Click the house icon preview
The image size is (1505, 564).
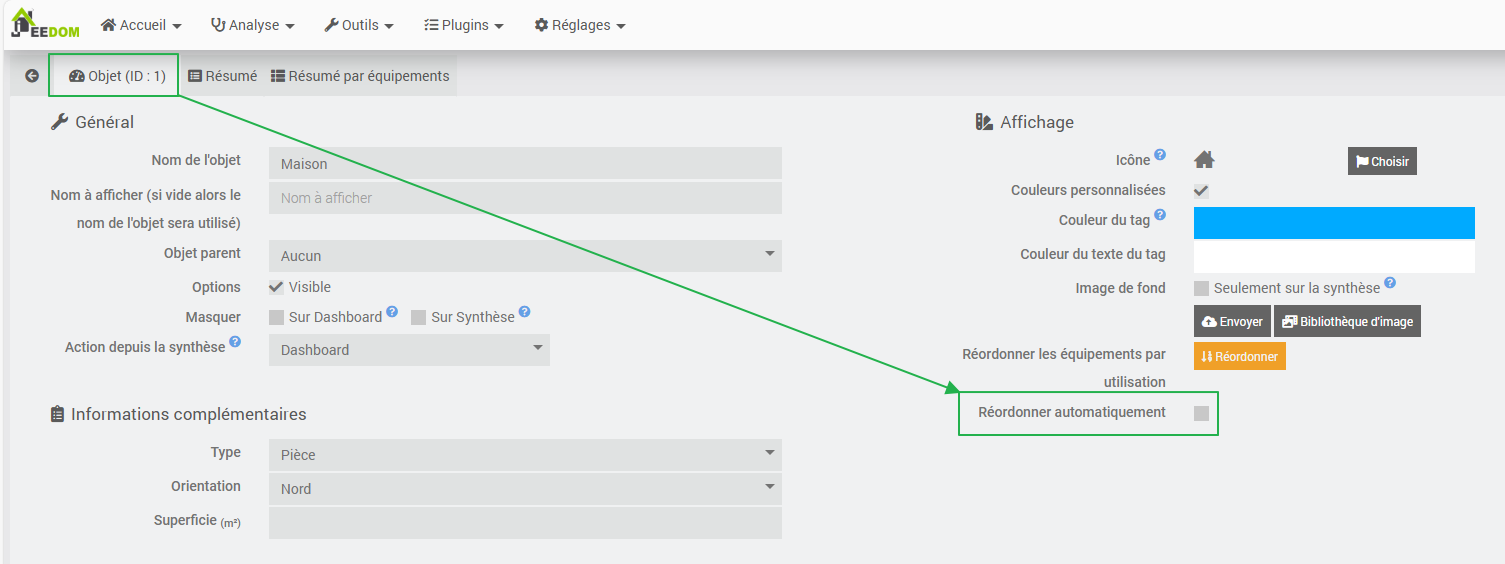[1204, 160]
